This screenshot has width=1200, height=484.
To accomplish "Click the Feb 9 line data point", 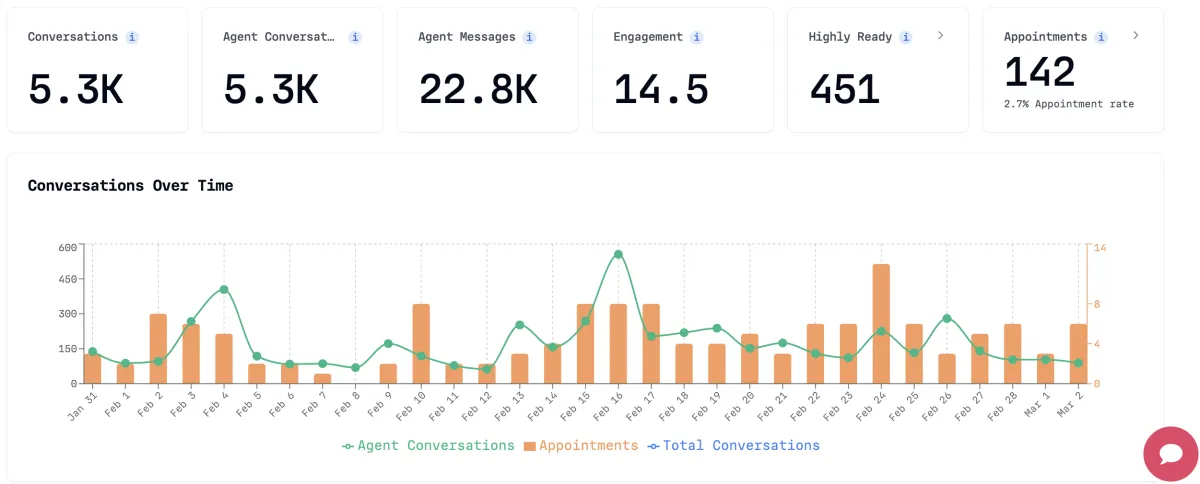I will pos(388,343).
